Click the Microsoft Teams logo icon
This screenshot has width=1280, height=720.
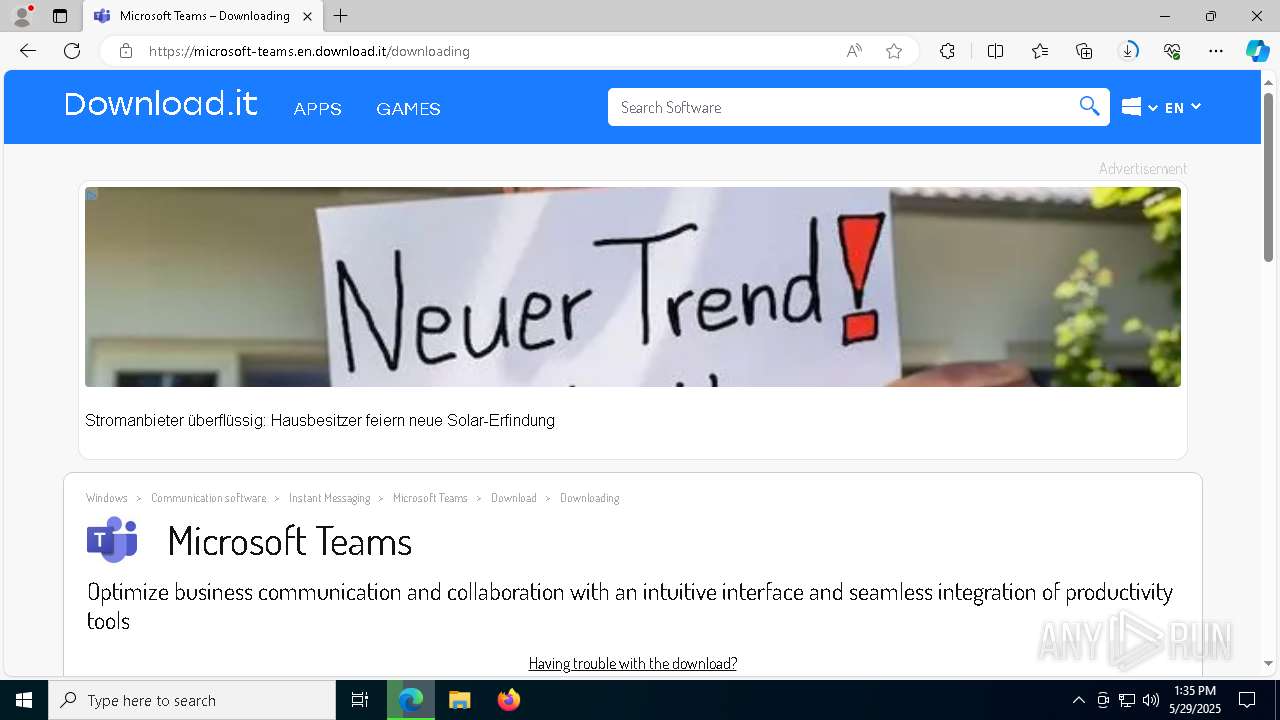(112, 540)
